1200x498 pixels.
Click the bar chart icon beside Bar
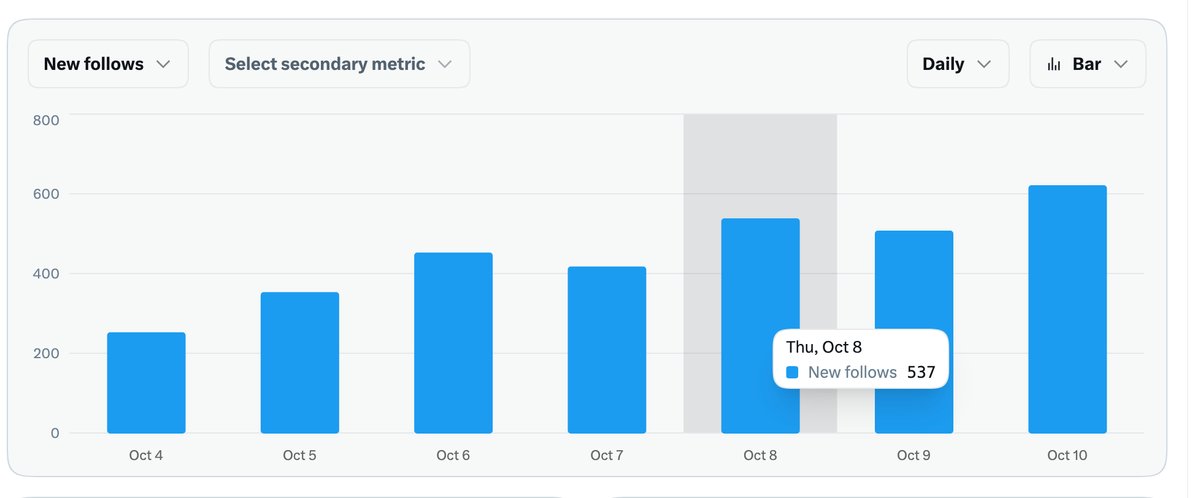pyautogui.click(x=1054, y=64)
